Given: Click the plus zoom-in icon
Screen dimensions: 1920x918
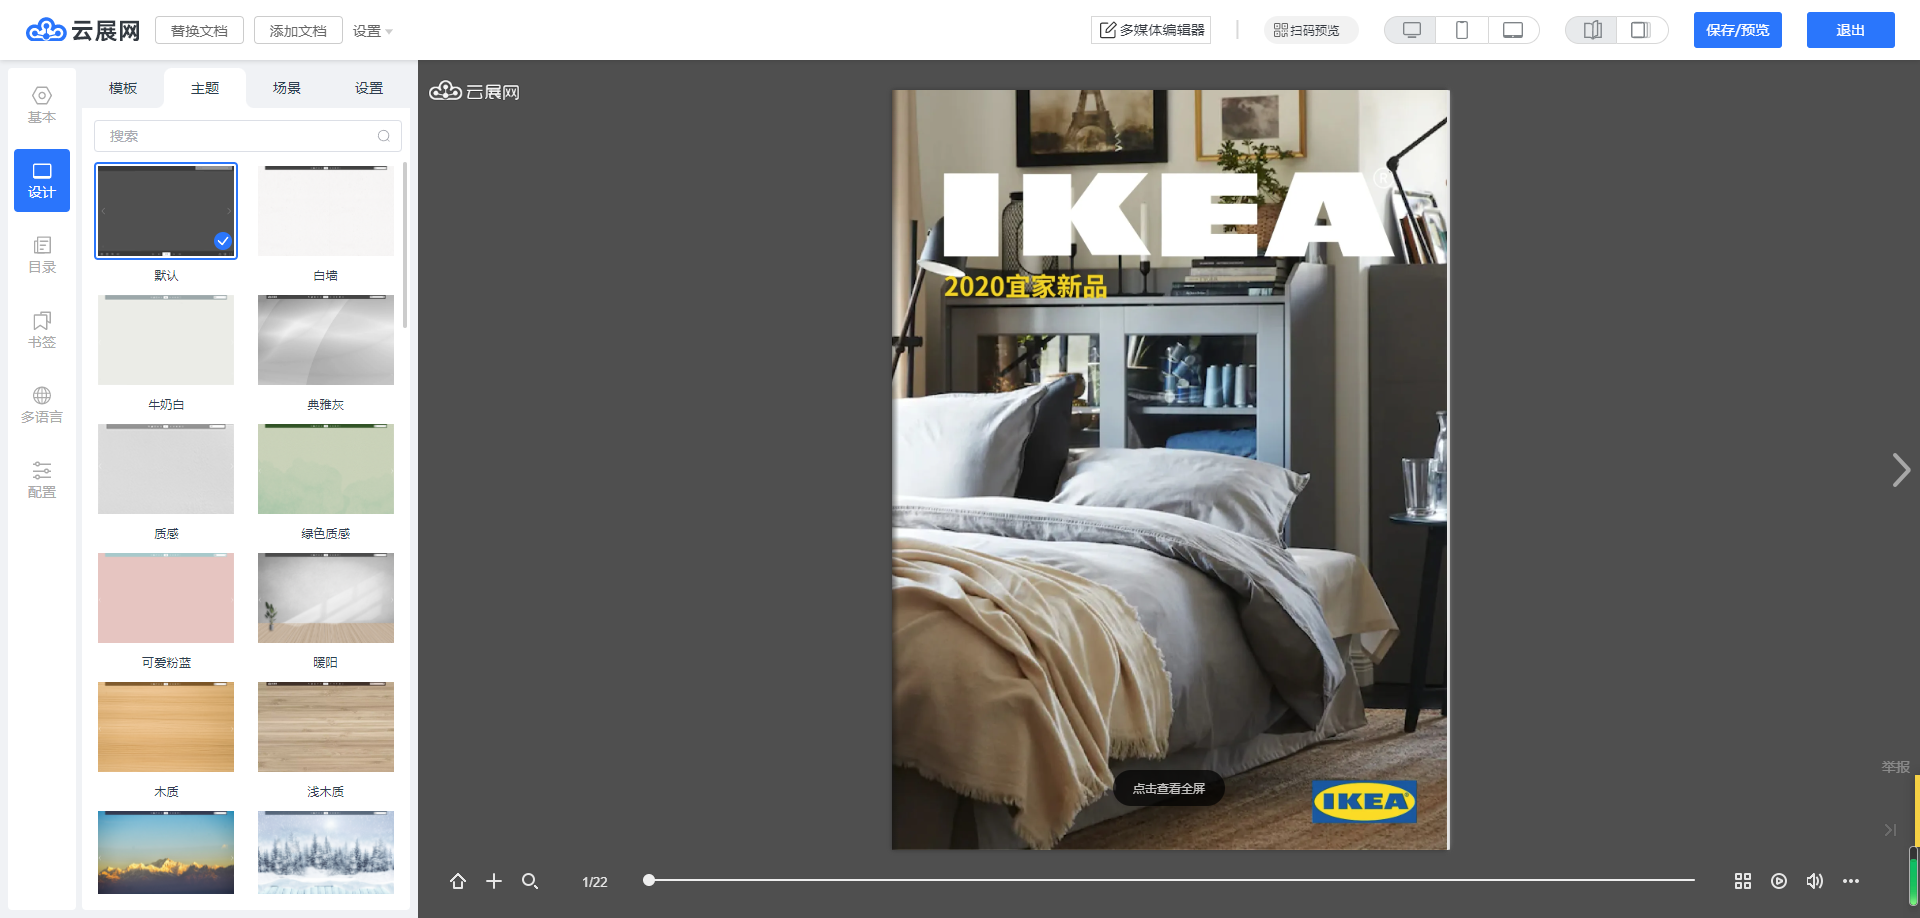Looking at the screenshot, I should 494,881.
